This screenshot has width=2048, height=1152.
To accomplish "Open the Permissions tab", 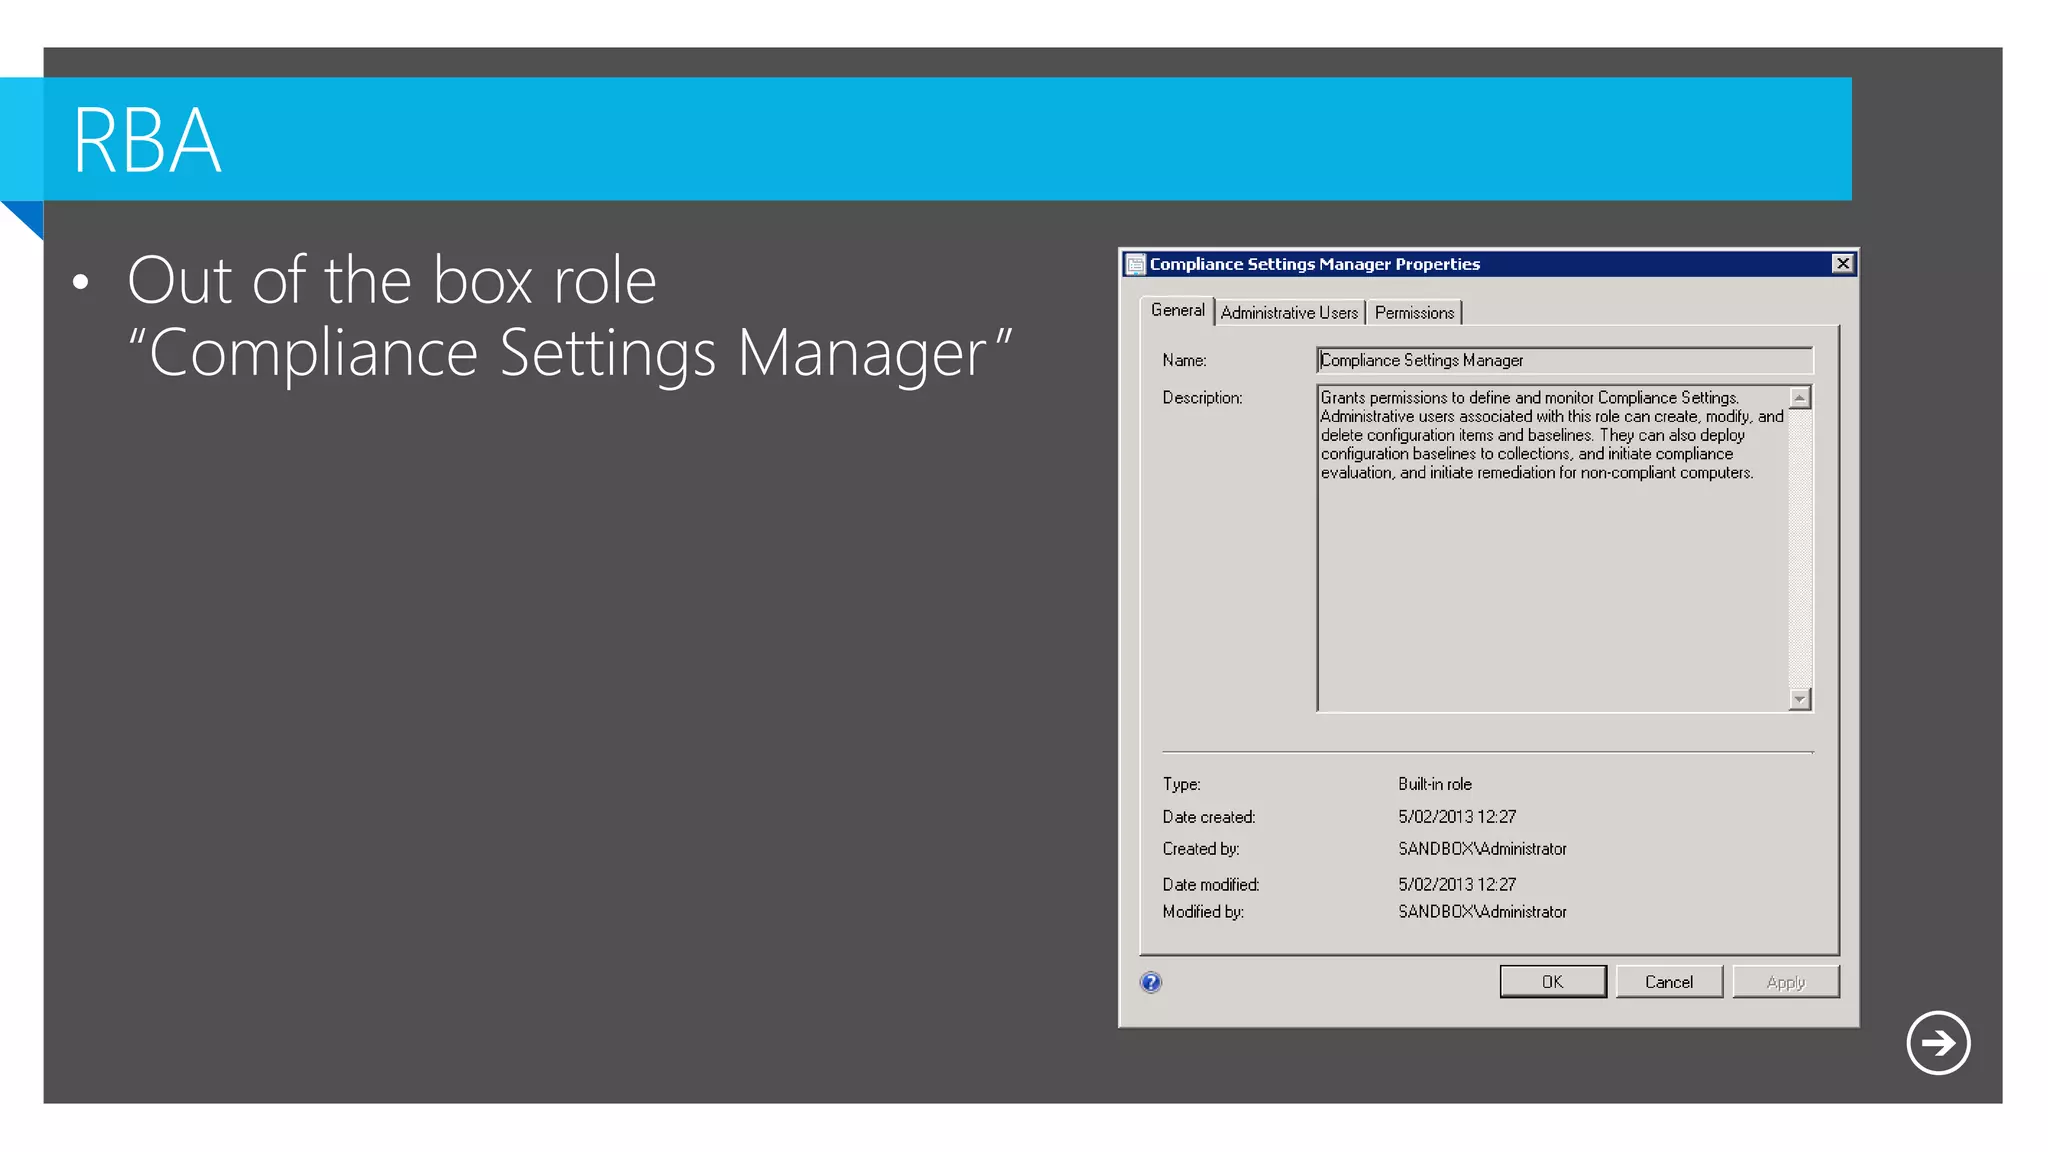I will 1414,313.
